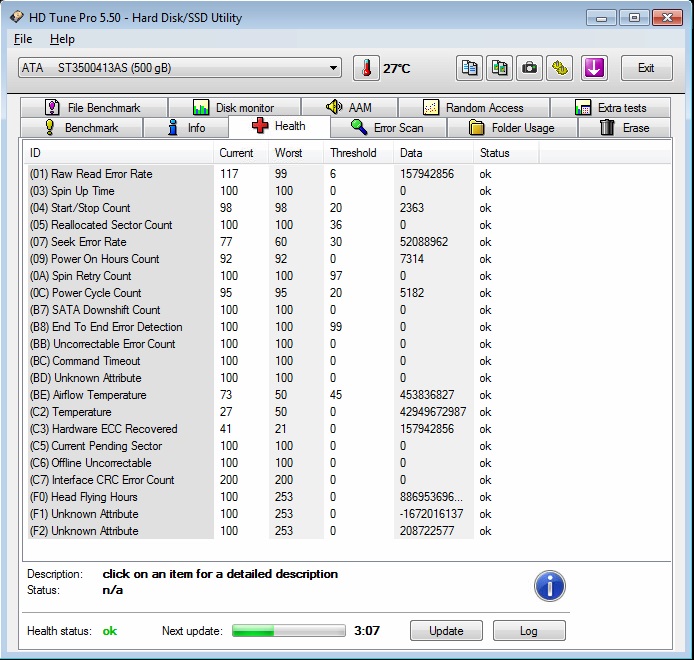Open the File menu
The height and width of the screenshot is (660, 694).
(x=23, y=39)
